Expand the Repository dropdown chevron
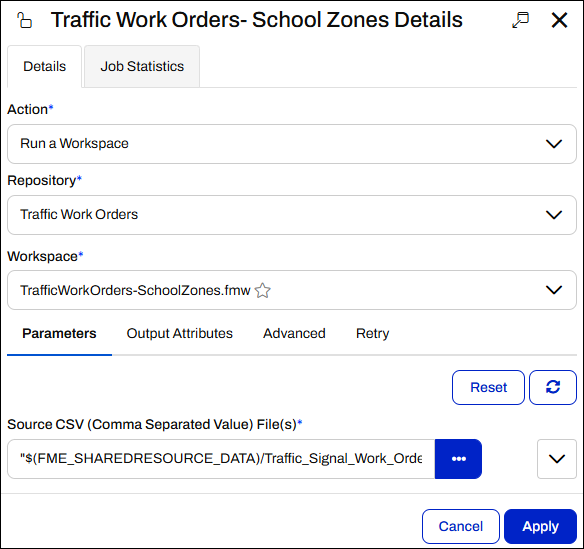 coord(554,215)
